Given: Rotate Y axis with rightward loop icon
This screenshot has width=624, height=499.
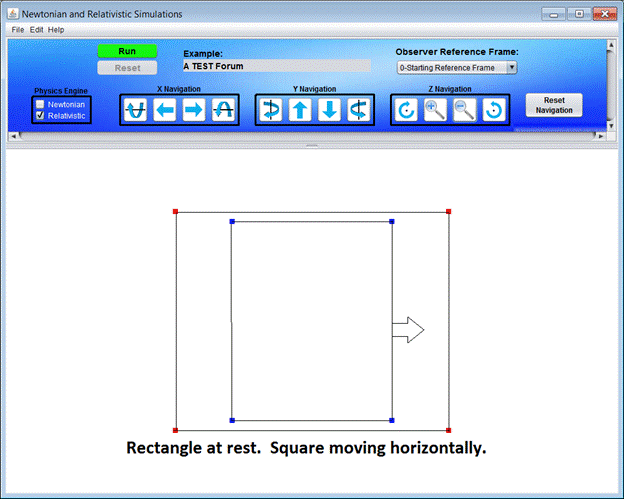Looking at the screenshot, I should coord(271,110).
